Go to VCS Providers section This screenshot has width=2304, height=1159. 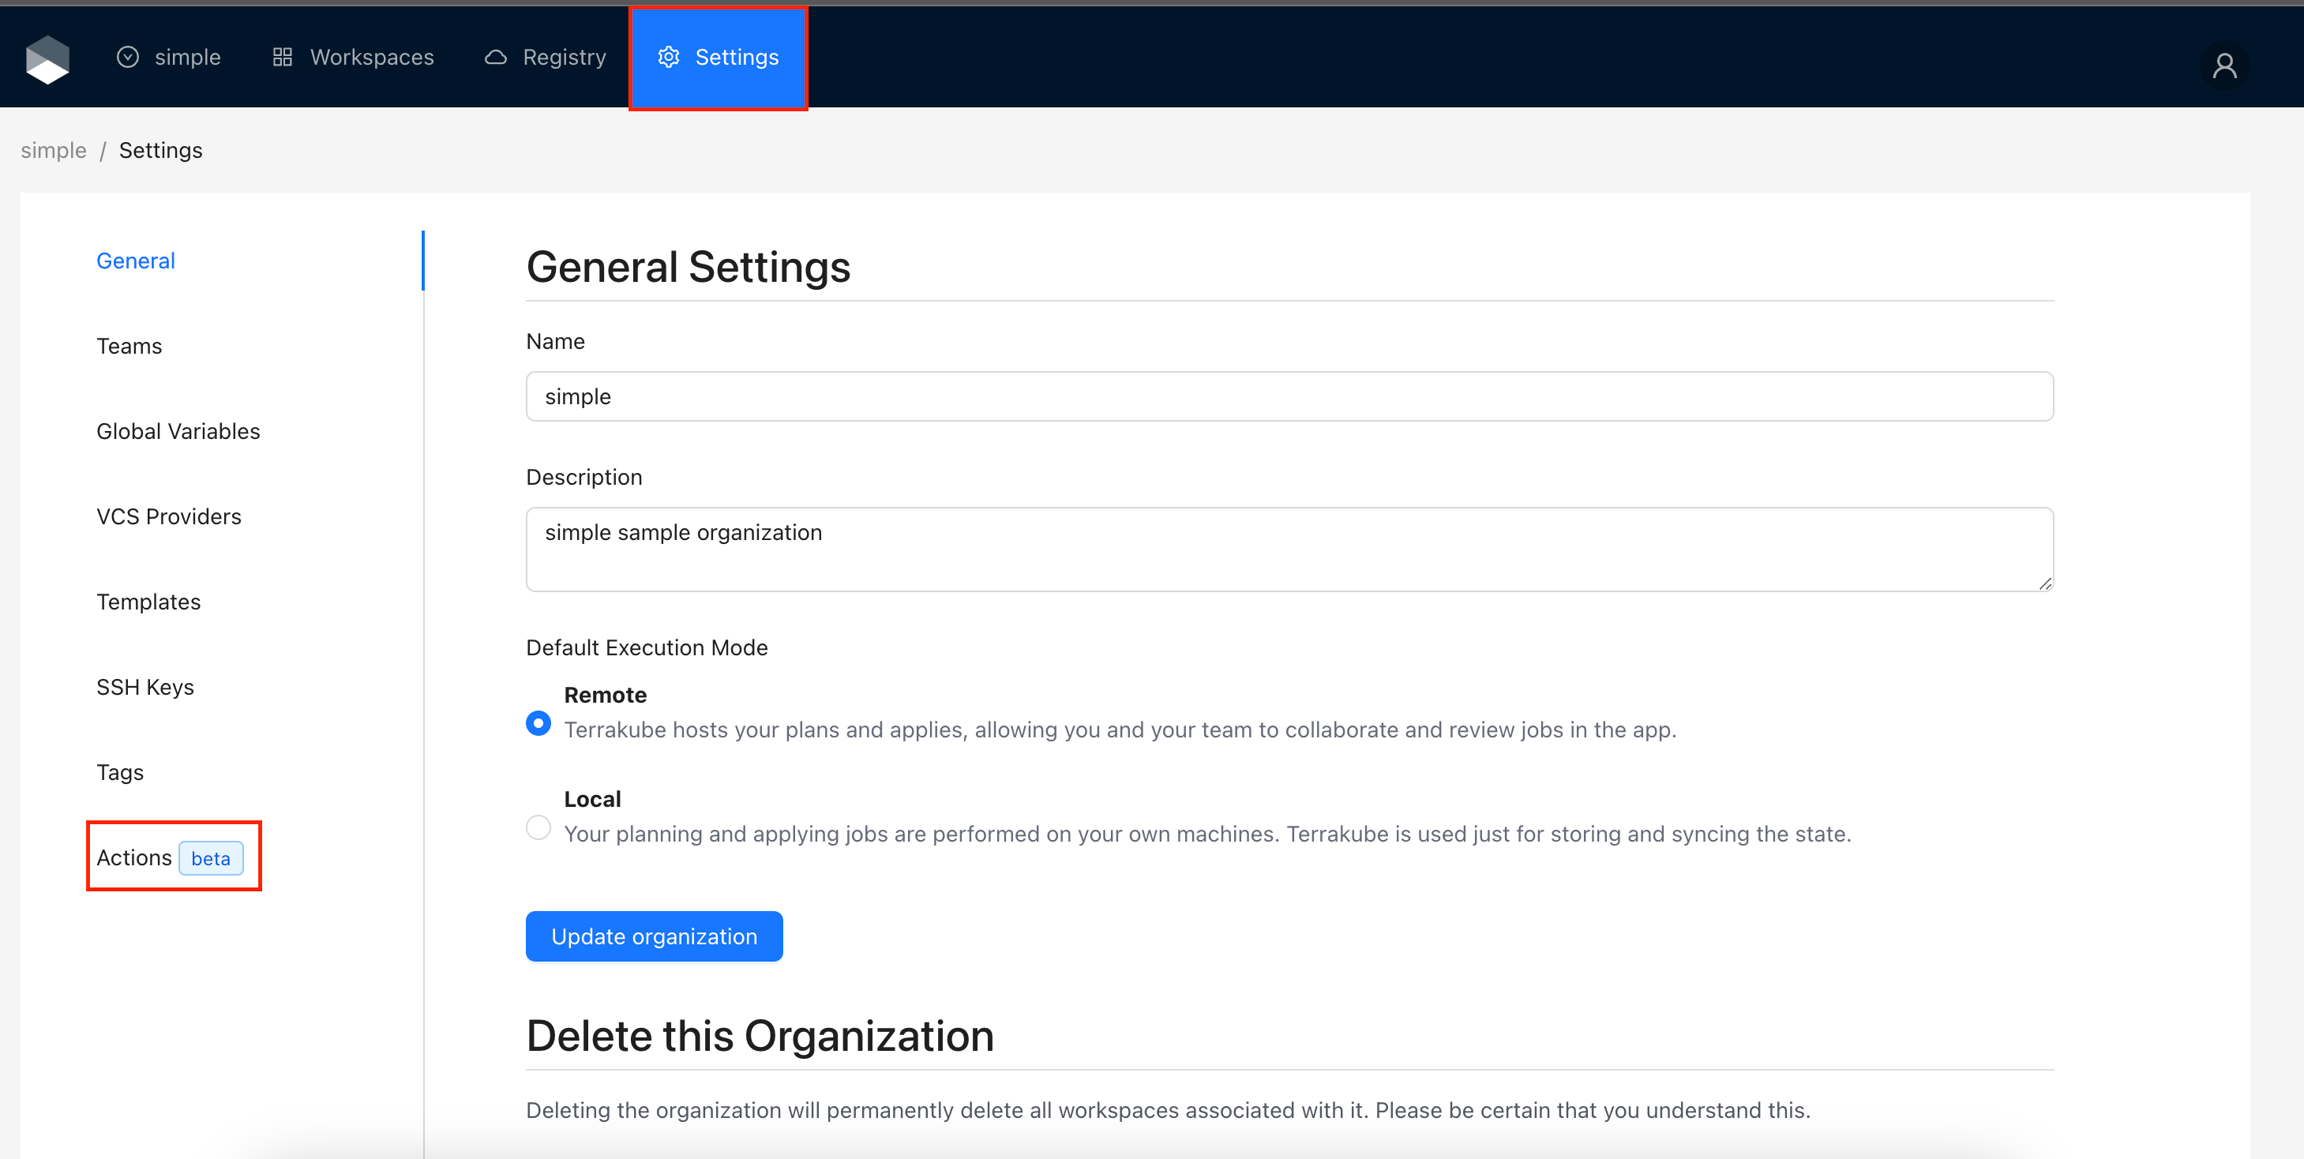click(169, 517)
